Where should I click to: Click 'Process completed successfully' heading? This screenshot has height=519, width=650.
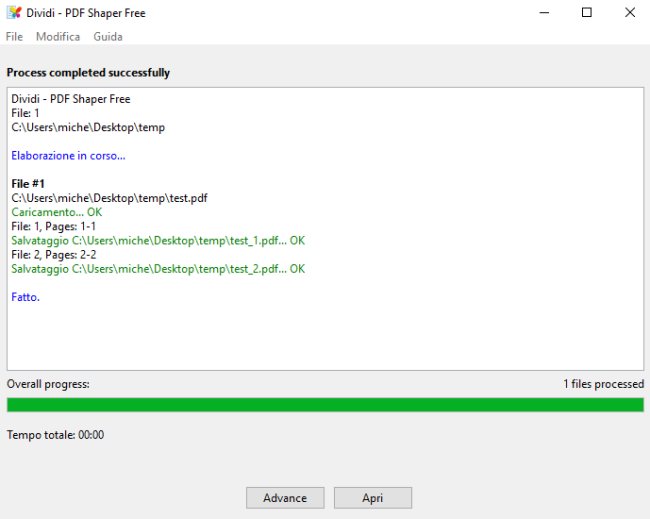88,73
